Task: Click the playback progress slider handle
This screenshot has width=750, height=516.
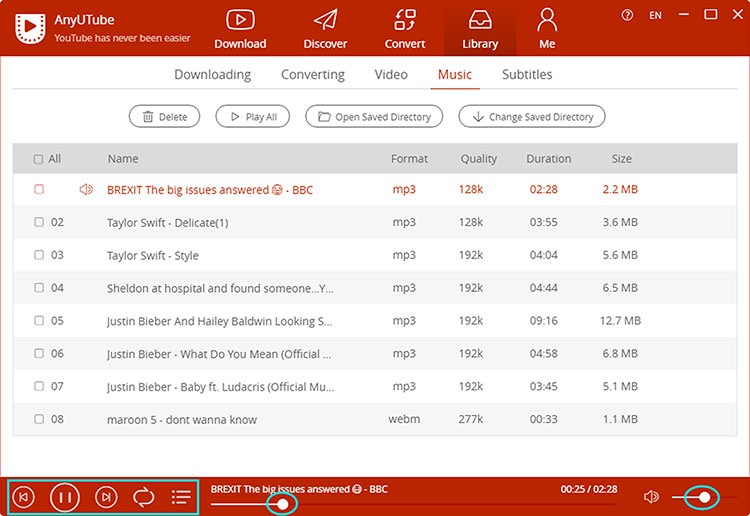Action: 283,504
